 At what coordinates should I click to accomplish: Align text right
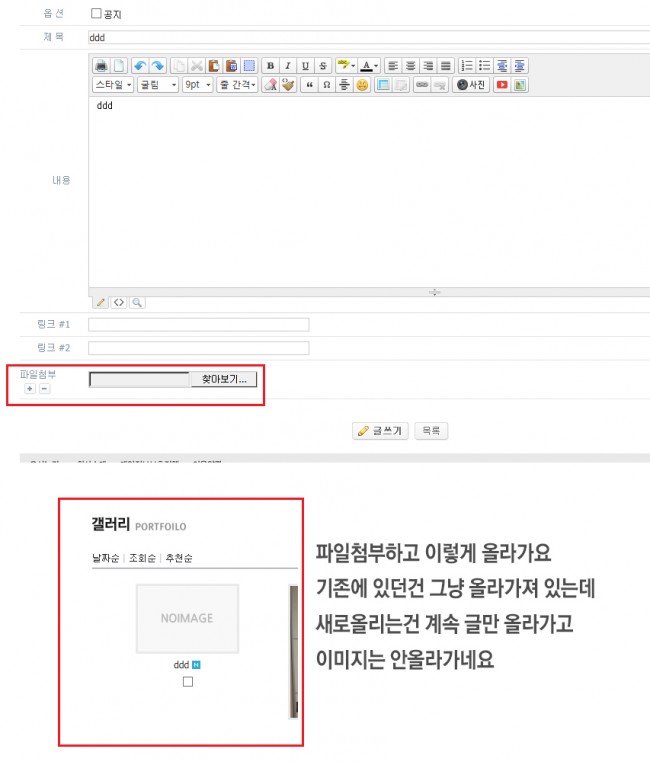(428, 66)
